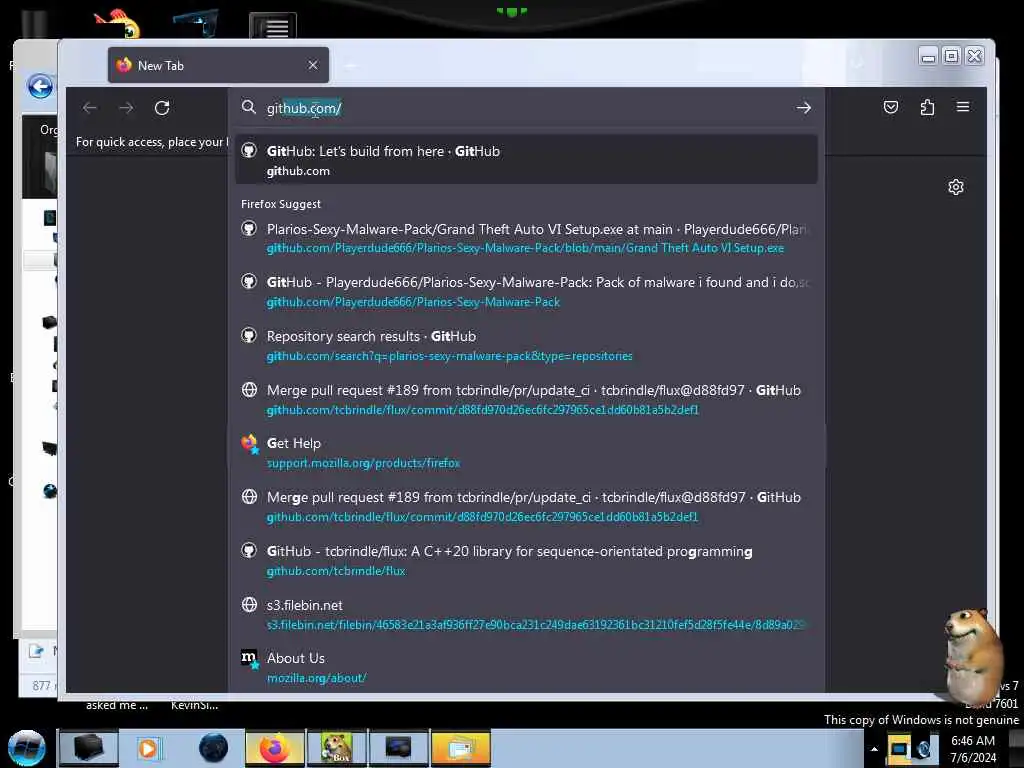
Task: Open the Extensions puzzle icon
Action: 927,107
